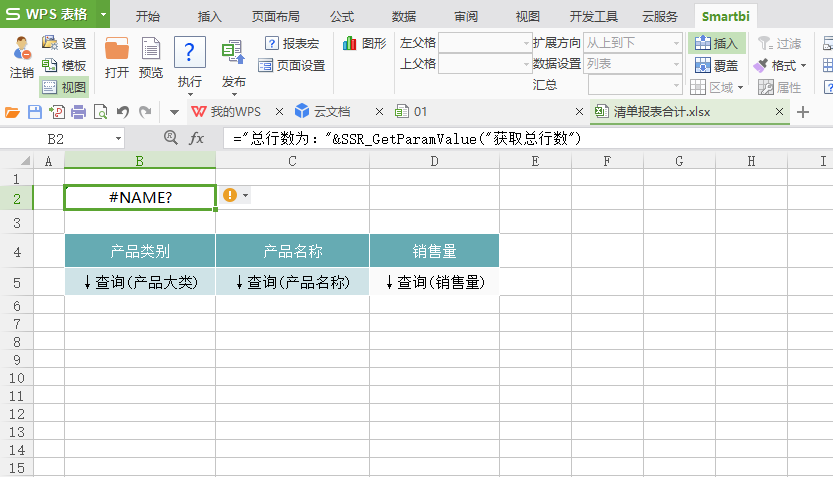The width and height of the screenshot is (833, 477).
Task: Click the 属性 properties button
Action: pyautogui.click(x=779, y=87)
